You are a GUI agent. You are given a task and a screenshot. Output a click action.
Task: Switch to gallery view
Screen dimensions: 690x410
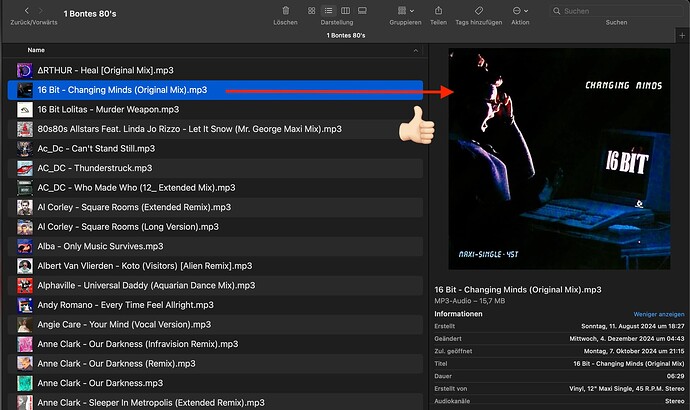point(362,11)
